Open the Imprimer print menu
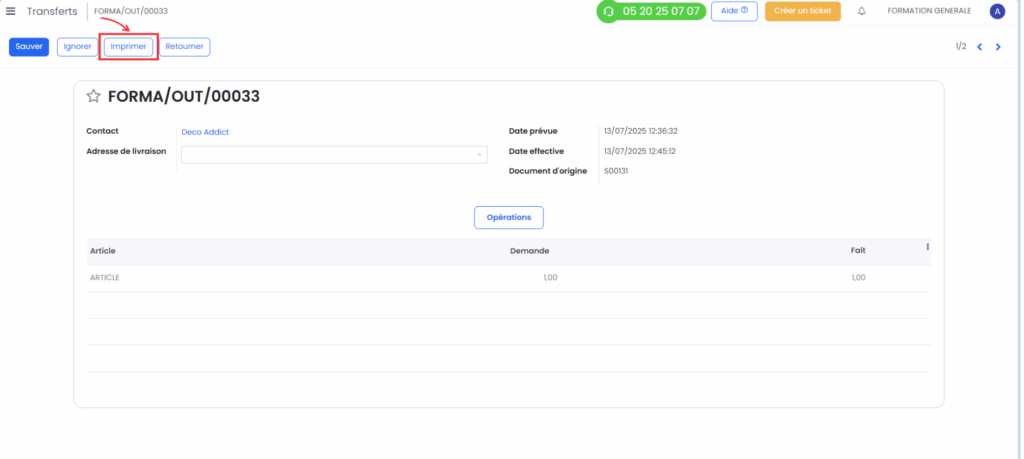1024x459 pixels. click(129, 46)
